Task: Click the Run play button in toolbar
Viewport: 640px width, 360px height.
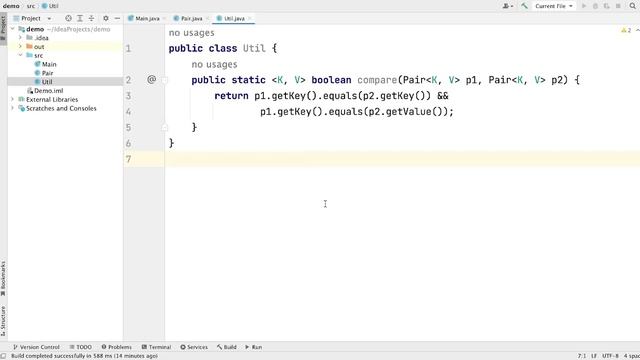Action: pyautogui.click(x=584, y=6)
